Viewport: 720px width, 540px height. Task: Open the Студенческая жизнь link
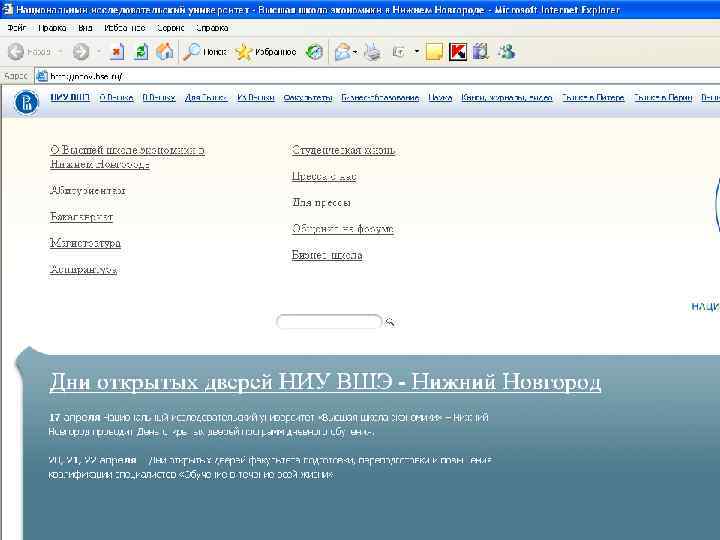click(x=343, y=150)
